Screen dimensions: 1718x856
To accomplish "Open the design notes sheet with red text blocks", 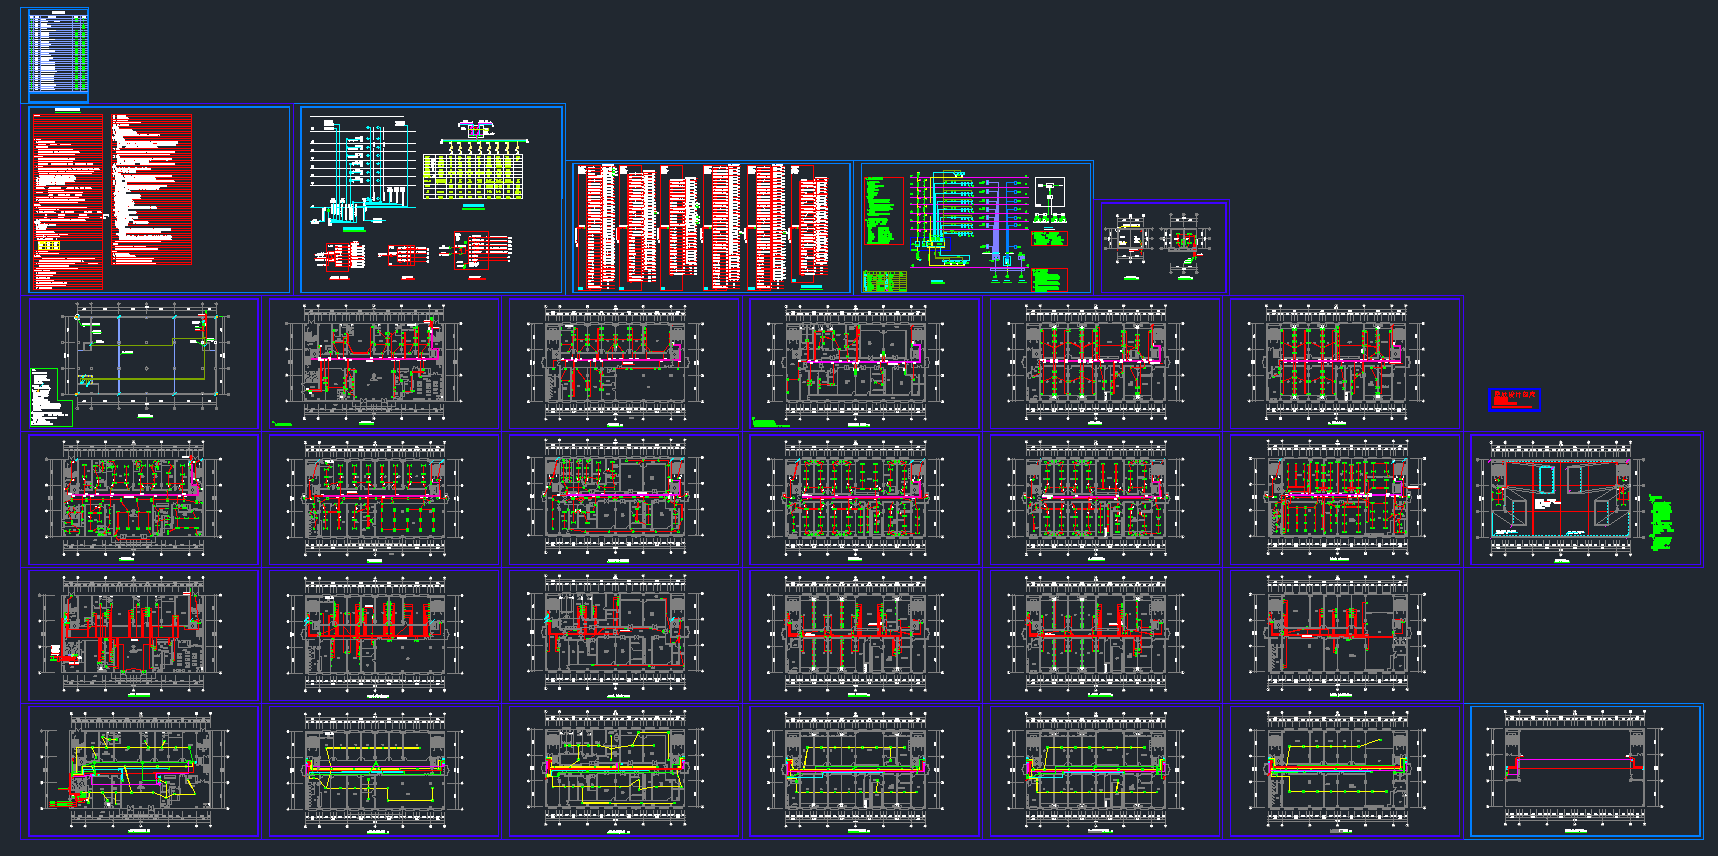I will click(159, 200).
